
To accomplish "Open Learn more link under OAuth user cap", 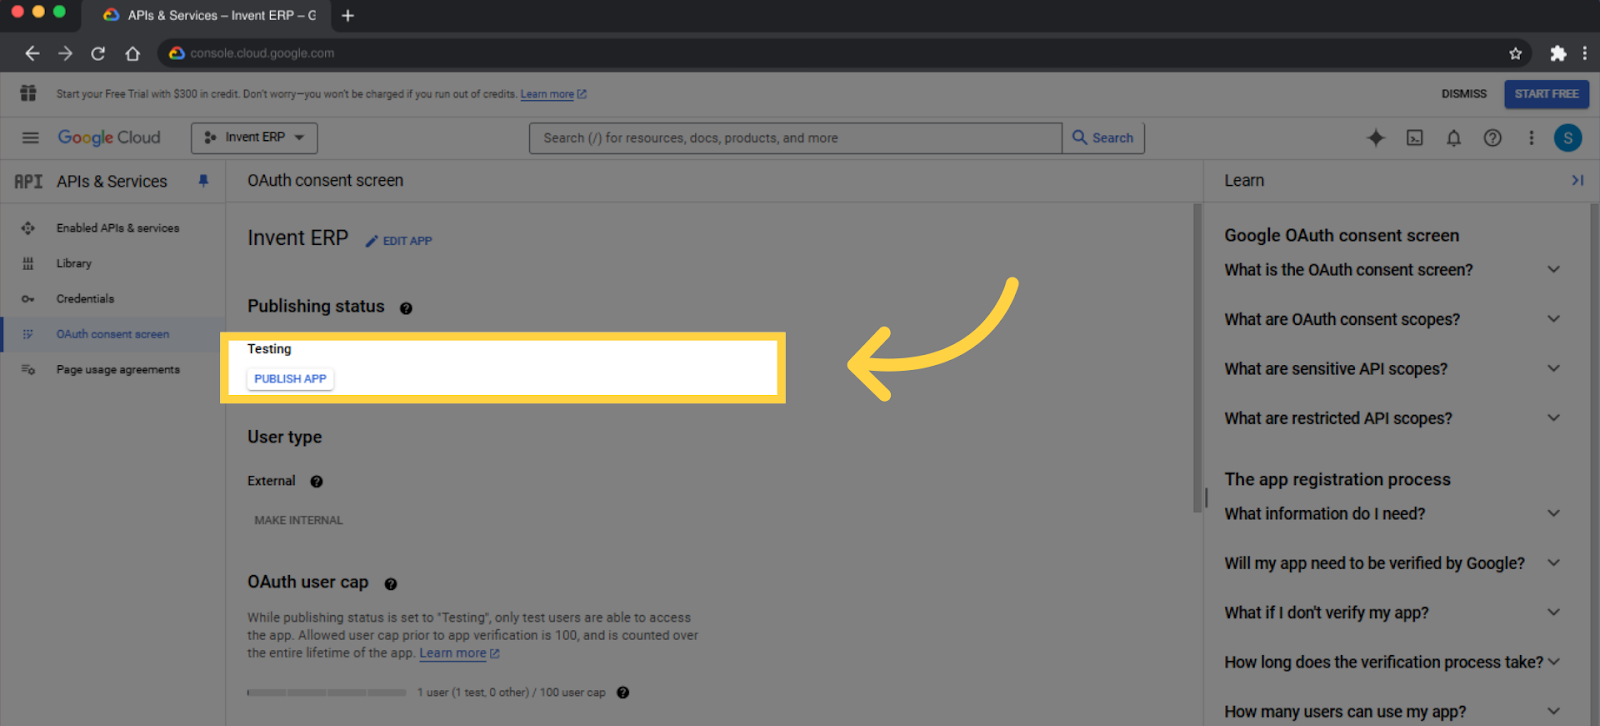I will click(459, 653).
